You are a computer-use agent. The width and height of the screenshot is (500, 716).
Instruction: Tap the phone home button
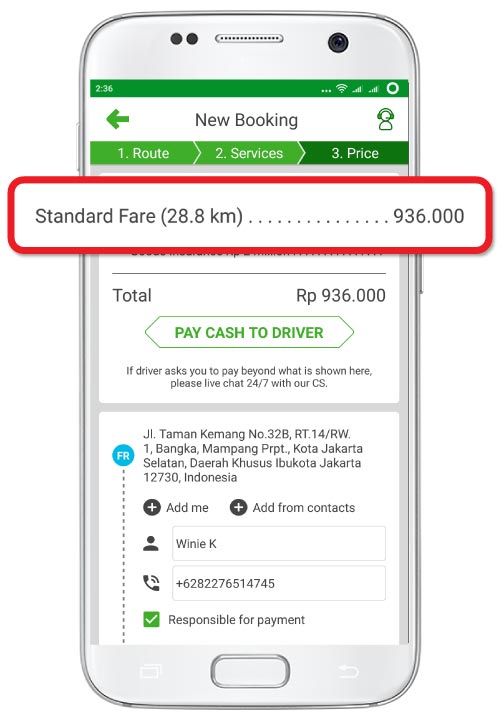click(250, 671)
